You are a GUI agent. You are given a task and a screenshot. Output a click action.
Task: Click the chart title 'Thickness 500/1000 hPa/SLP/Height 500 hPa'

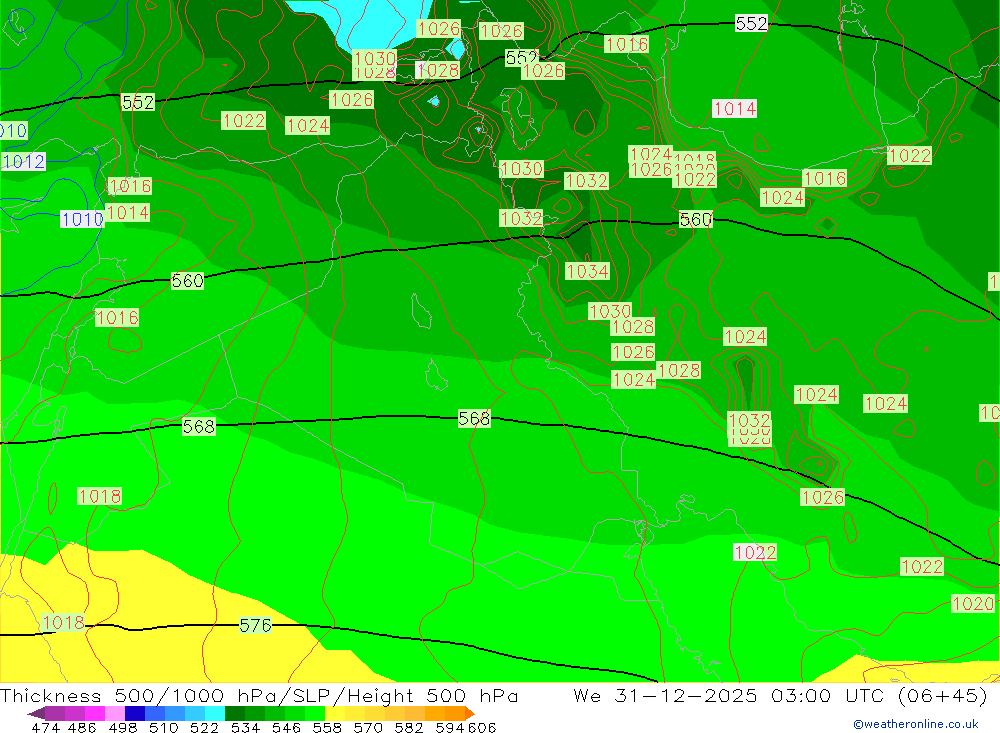coord(259,695)
